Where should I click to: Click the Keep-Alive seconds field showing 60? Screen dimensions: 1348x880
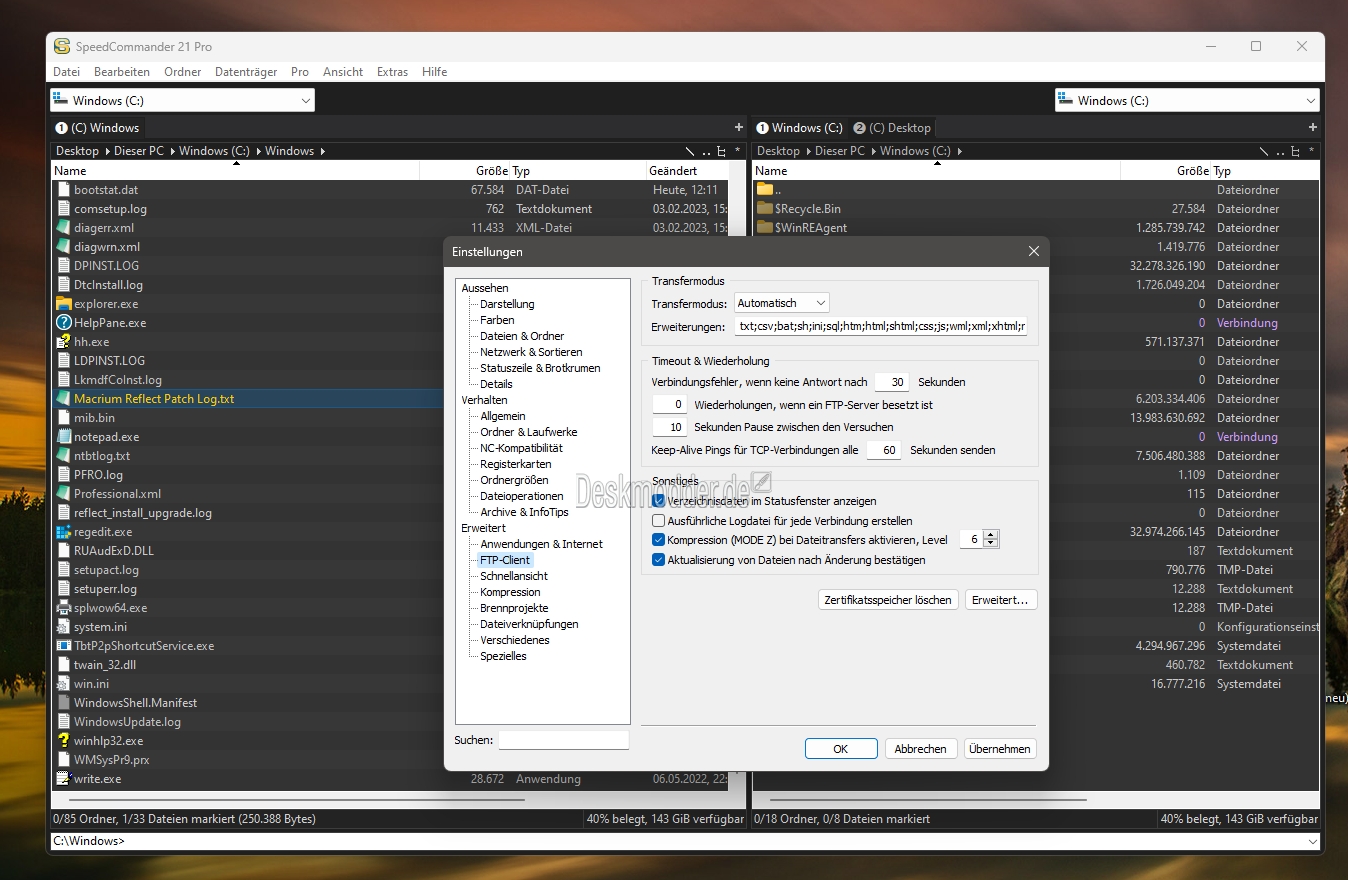click(x=884, y=450)
